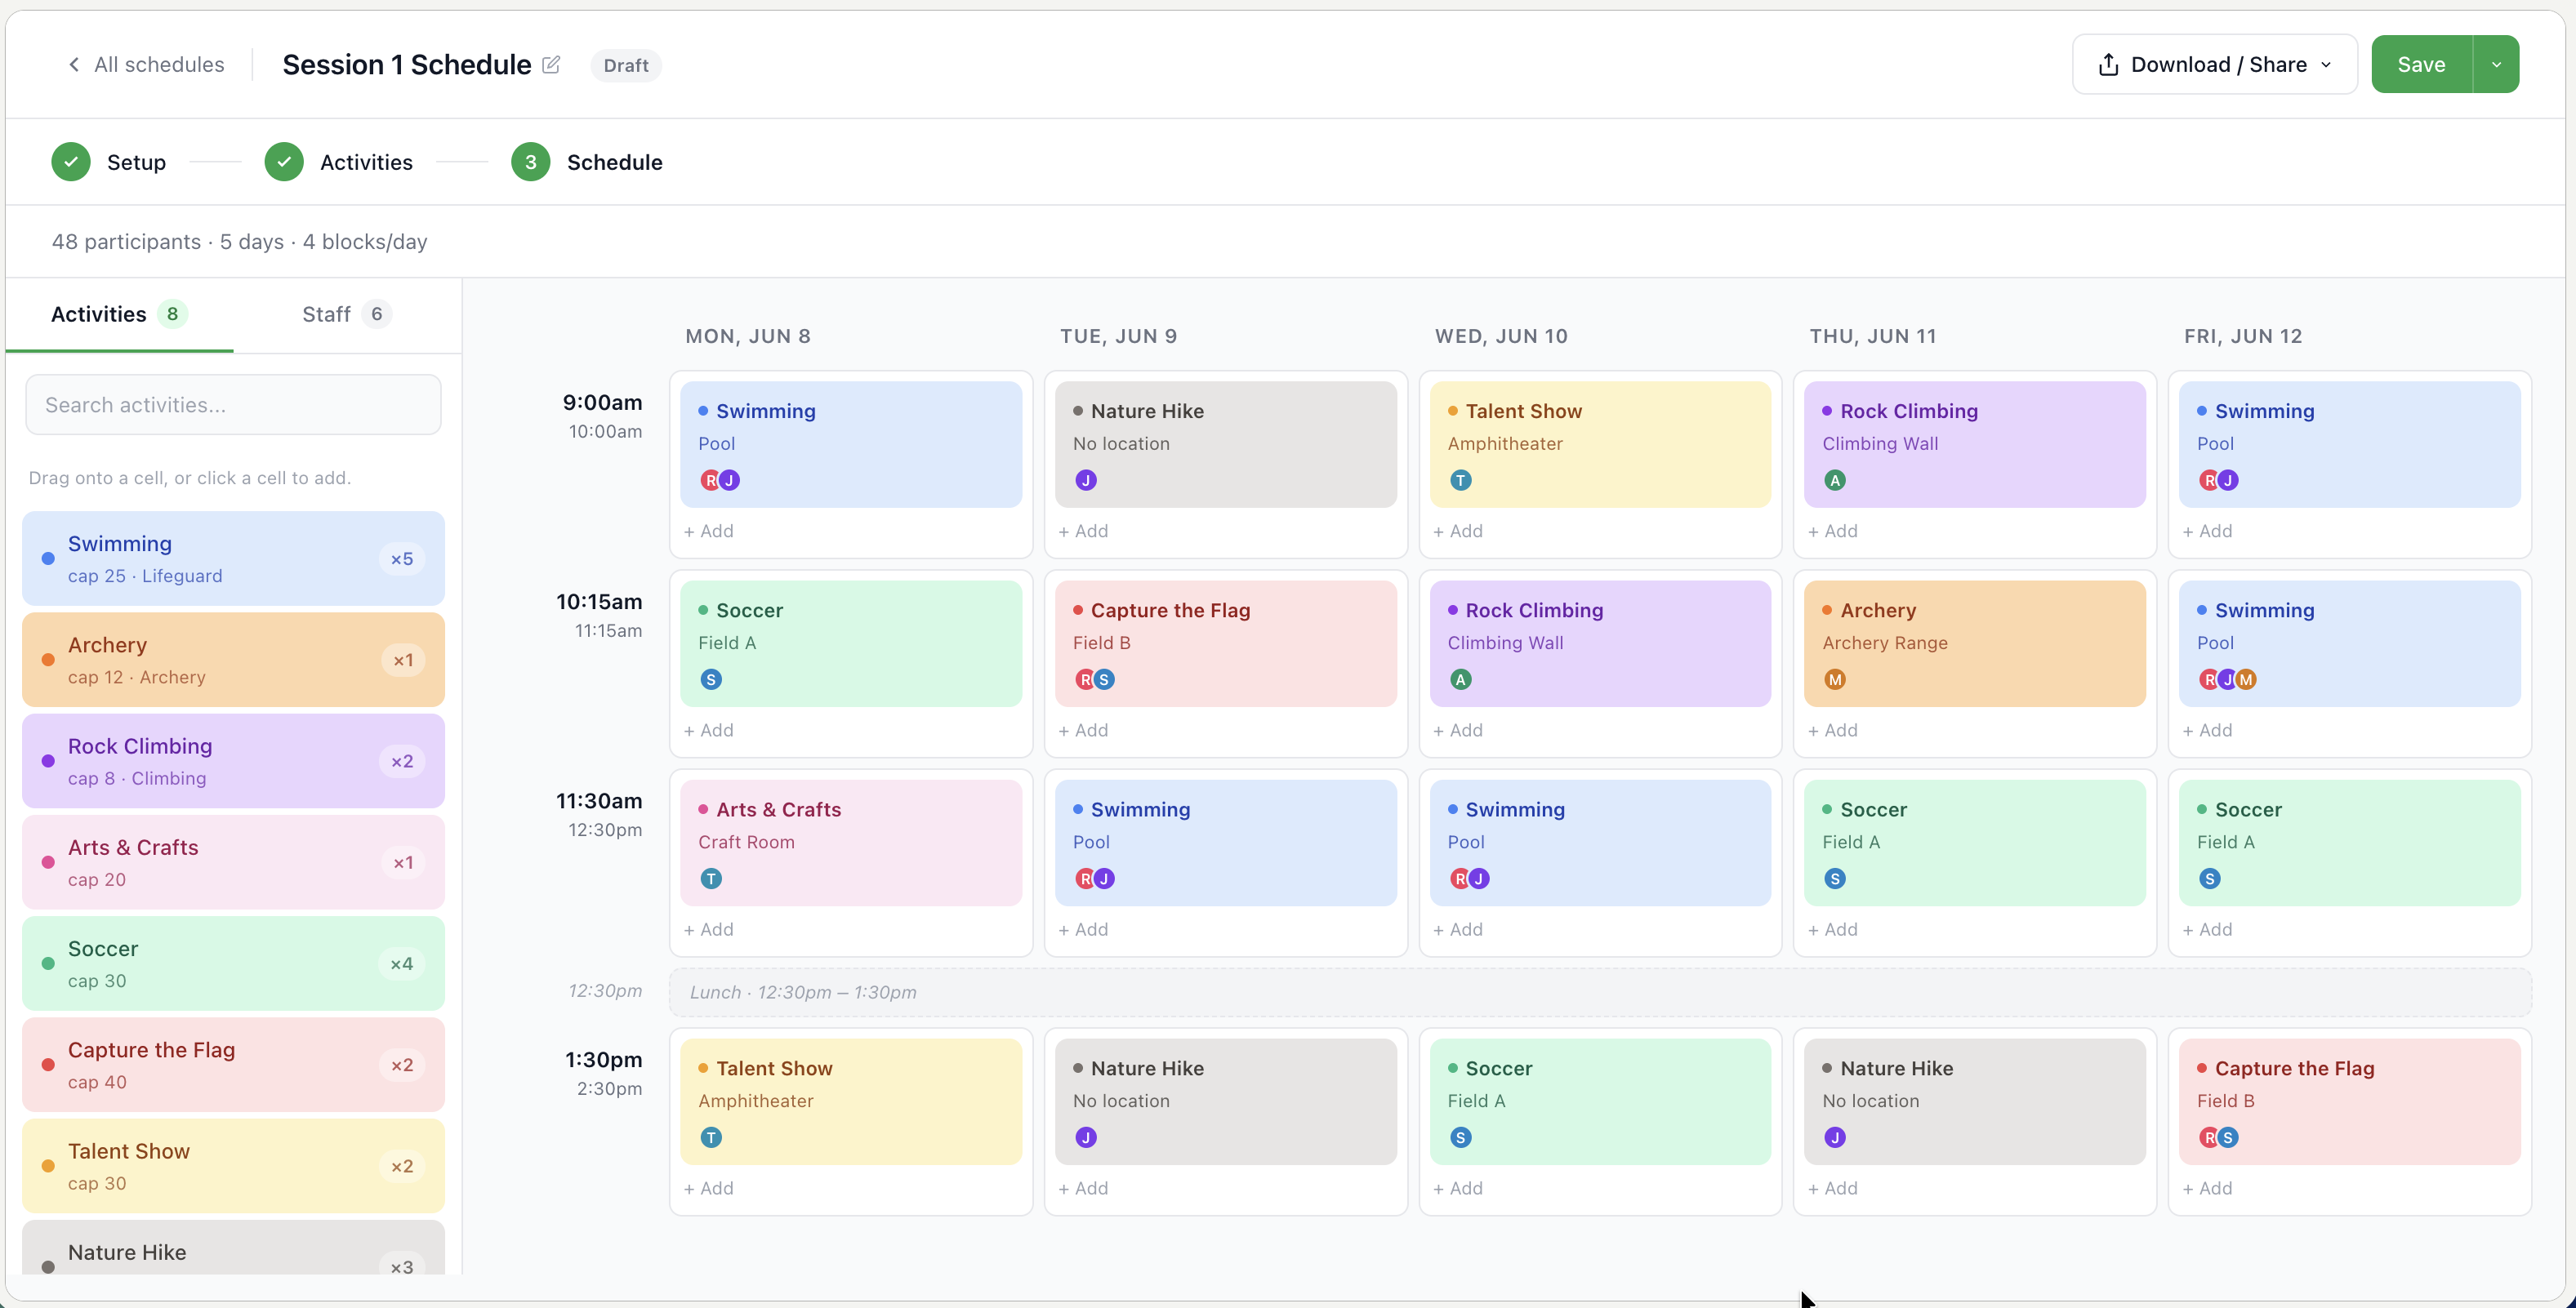The height and width of the screenshot is (1308, 2576).
Task: Open Friday 1:30pm Capture the Flag block
Action: (x=2349, y=1101)
